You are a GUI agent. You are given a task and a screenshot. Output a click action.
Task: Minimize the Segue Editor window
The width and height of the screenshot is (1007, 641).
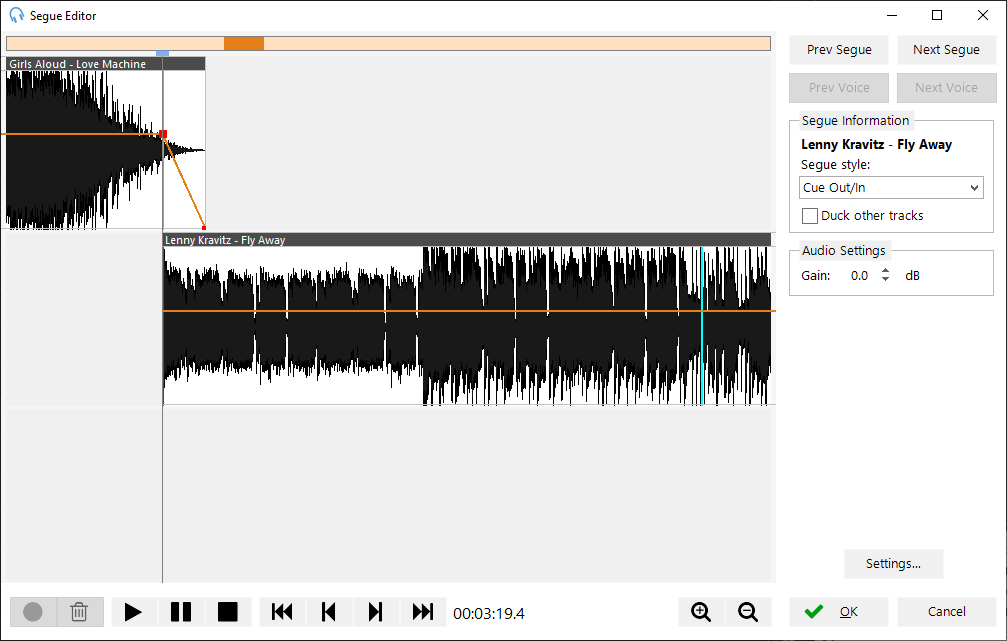click(x=891, y=15)
